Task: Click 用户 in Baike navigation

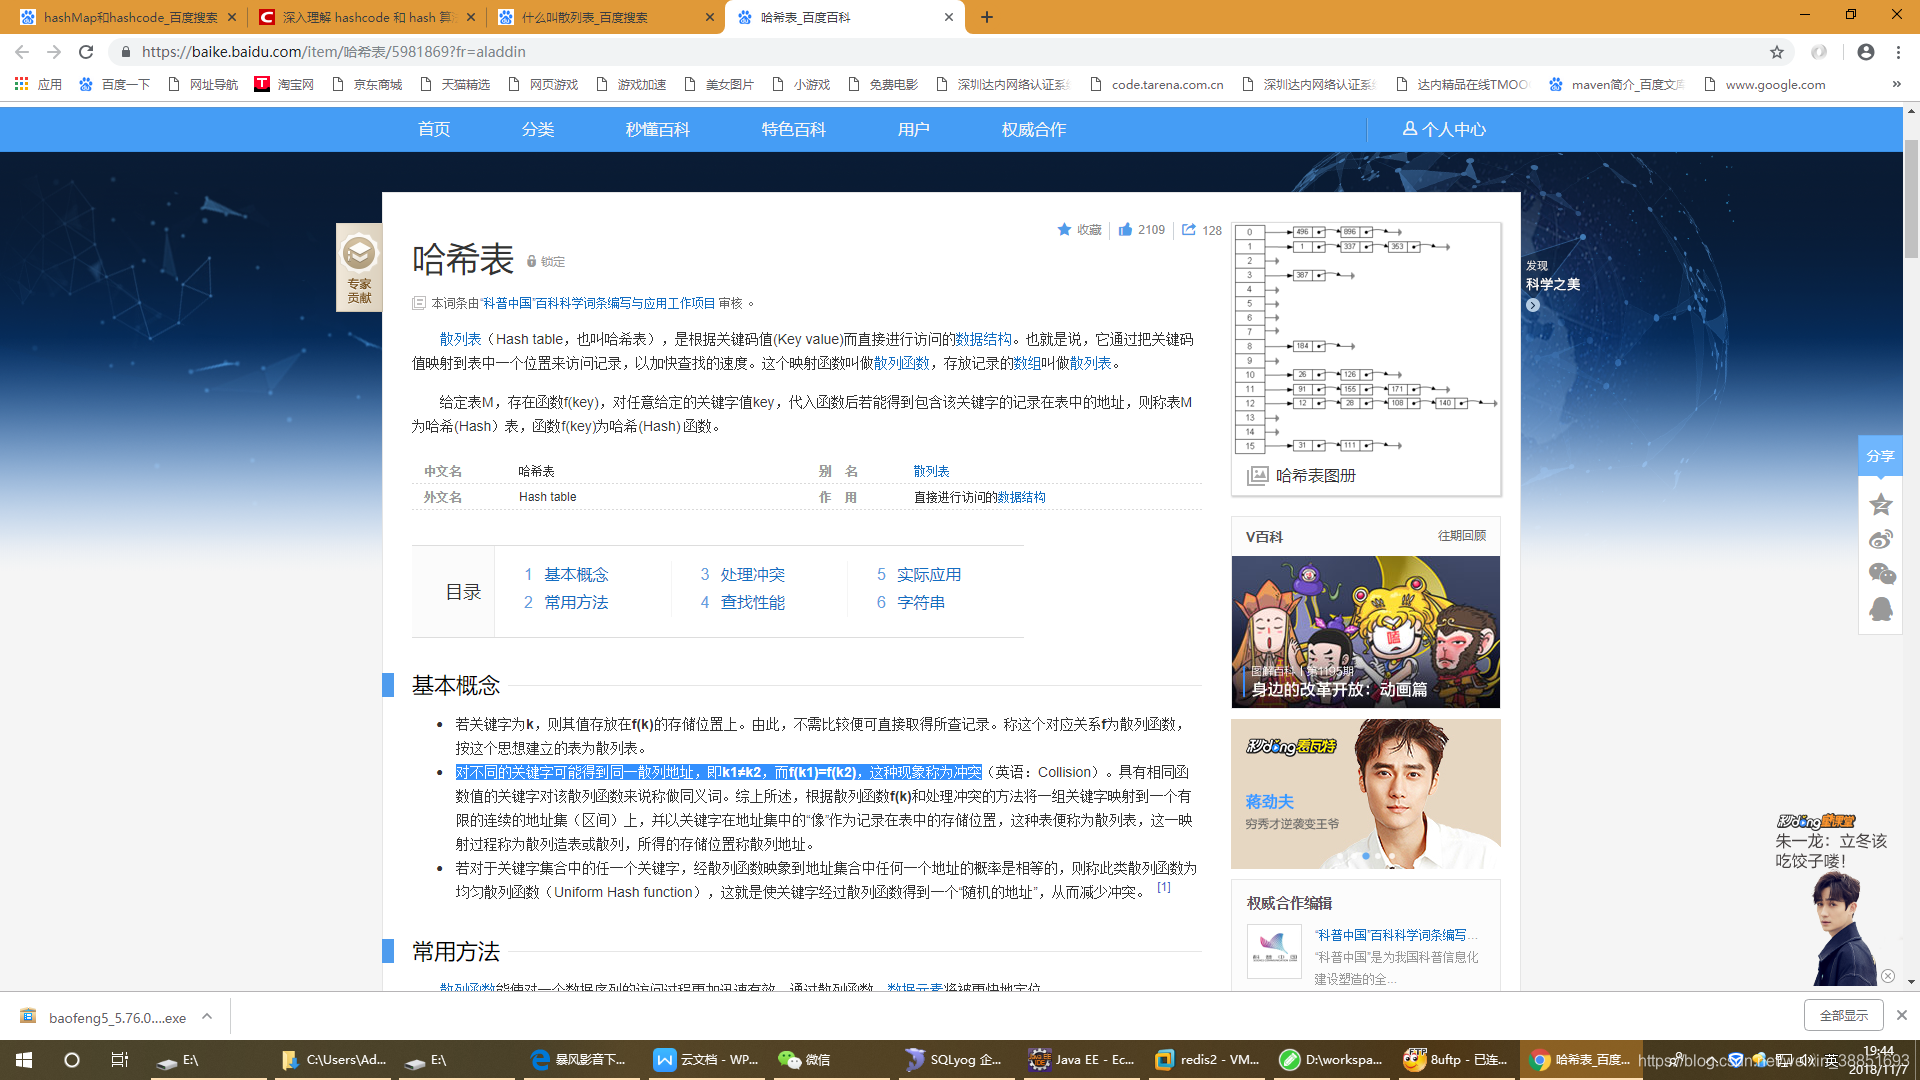Action: (914, 129)
